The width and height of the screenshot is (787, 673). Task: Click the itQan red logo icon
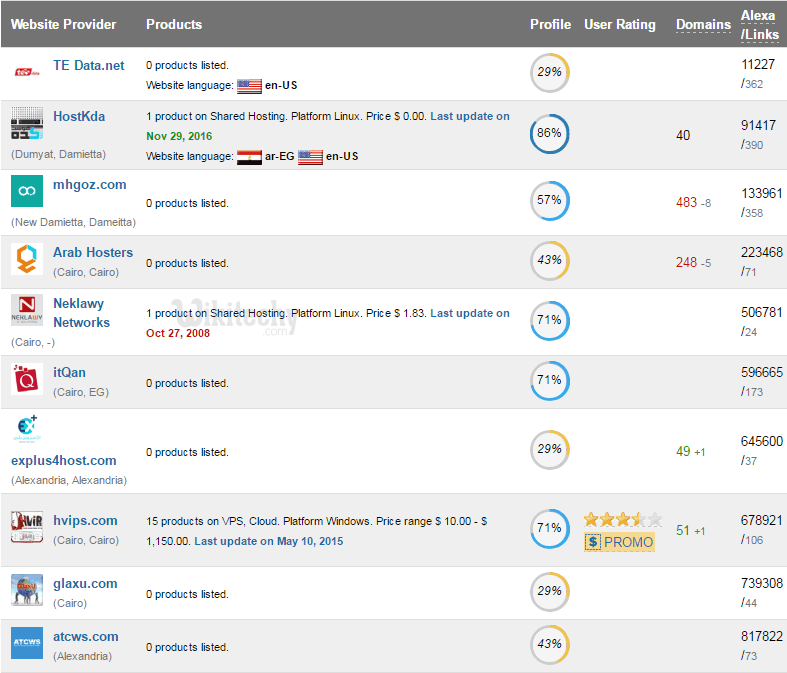coord(27,380)
